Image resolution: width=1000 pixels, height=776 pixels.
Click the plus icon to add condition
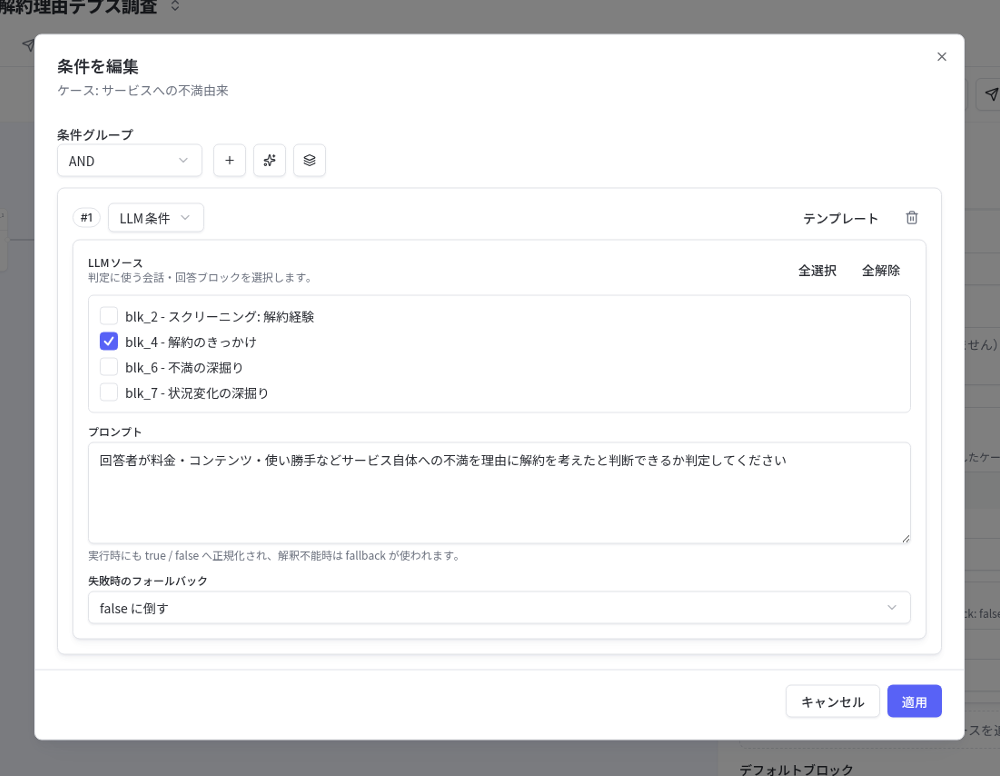tap(229, 160)
